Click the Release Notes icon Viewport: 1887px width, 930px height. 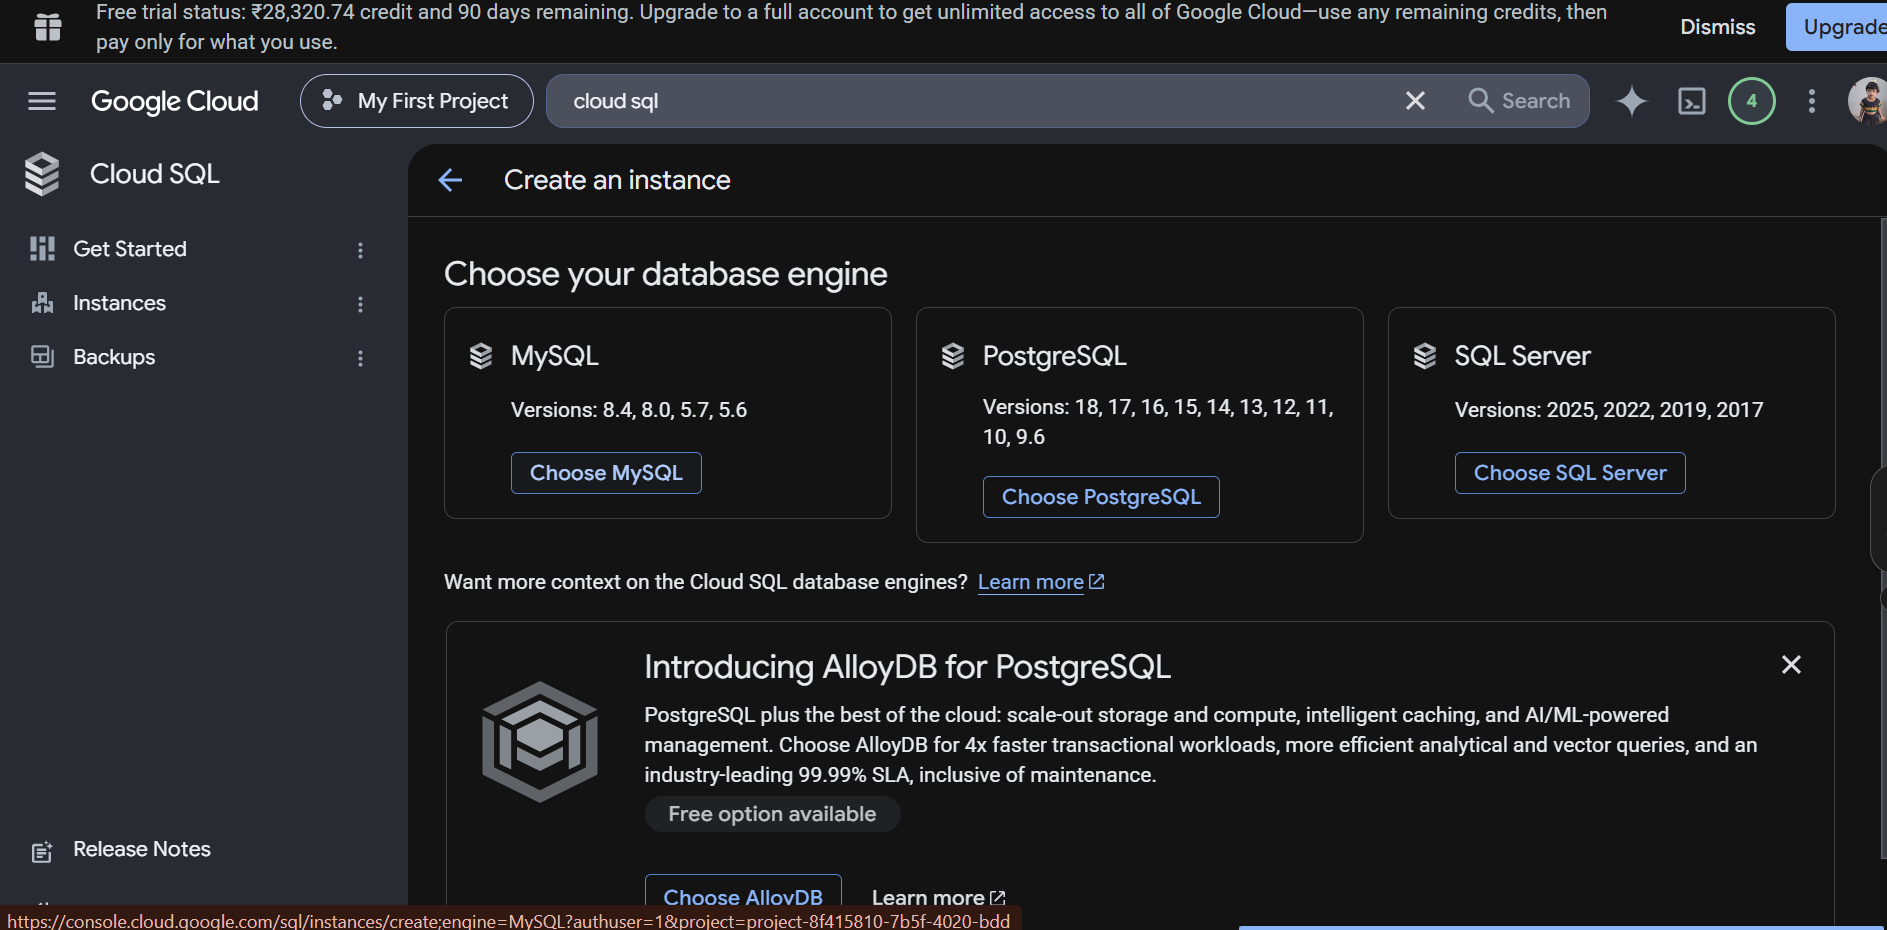42,851
